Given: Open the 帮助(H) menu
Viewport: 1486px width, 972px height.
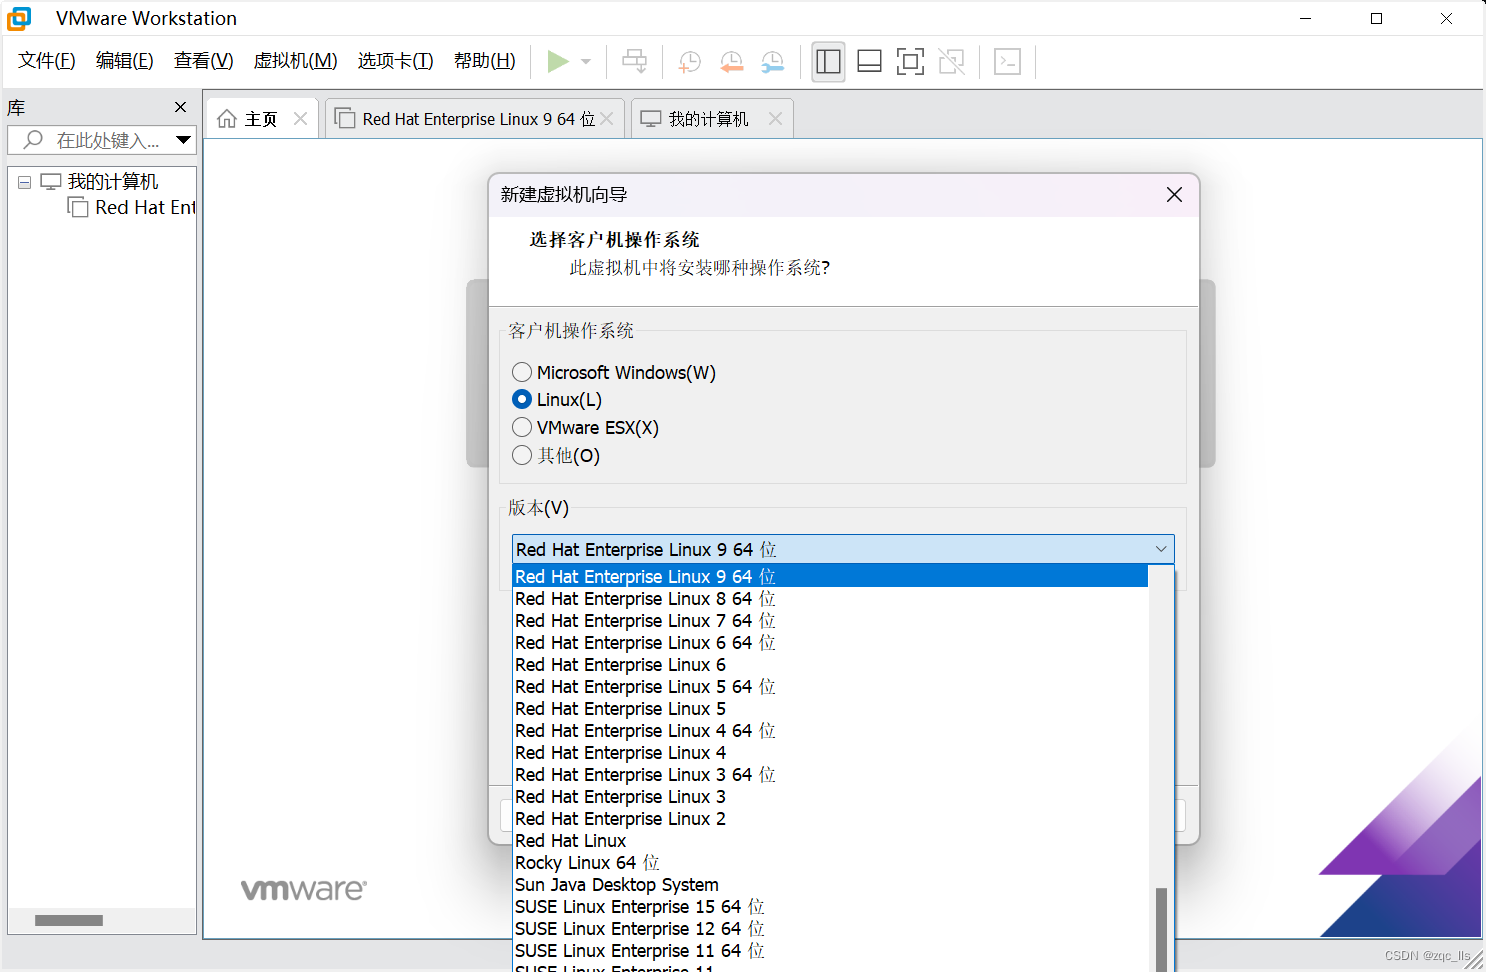Looking at the screenshot, I should coord(484,61).
